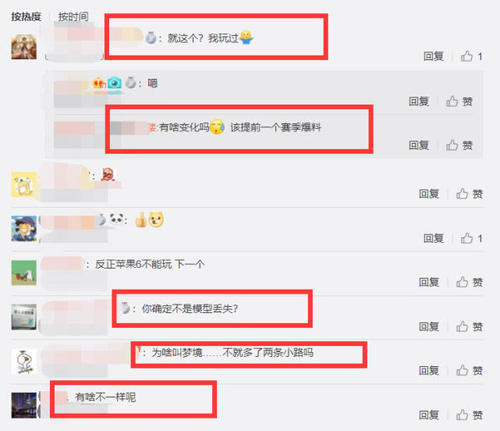Screen dimensions: 500x431
Task: Open the camera badge icon beside the "嗯" reply
Action: coord(114,83)
